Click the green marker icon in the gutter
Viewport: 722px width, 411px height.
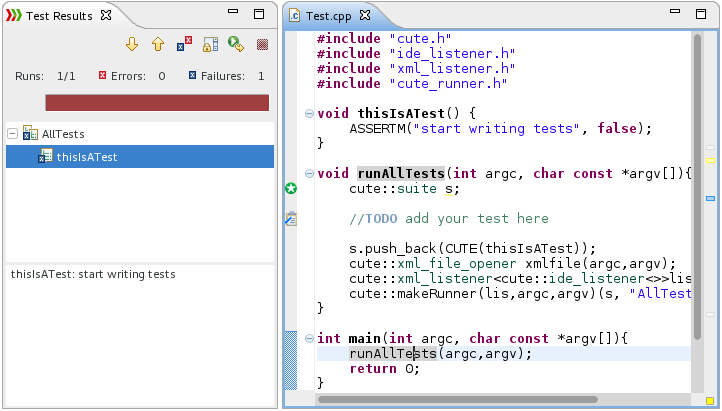click(291, 189)
